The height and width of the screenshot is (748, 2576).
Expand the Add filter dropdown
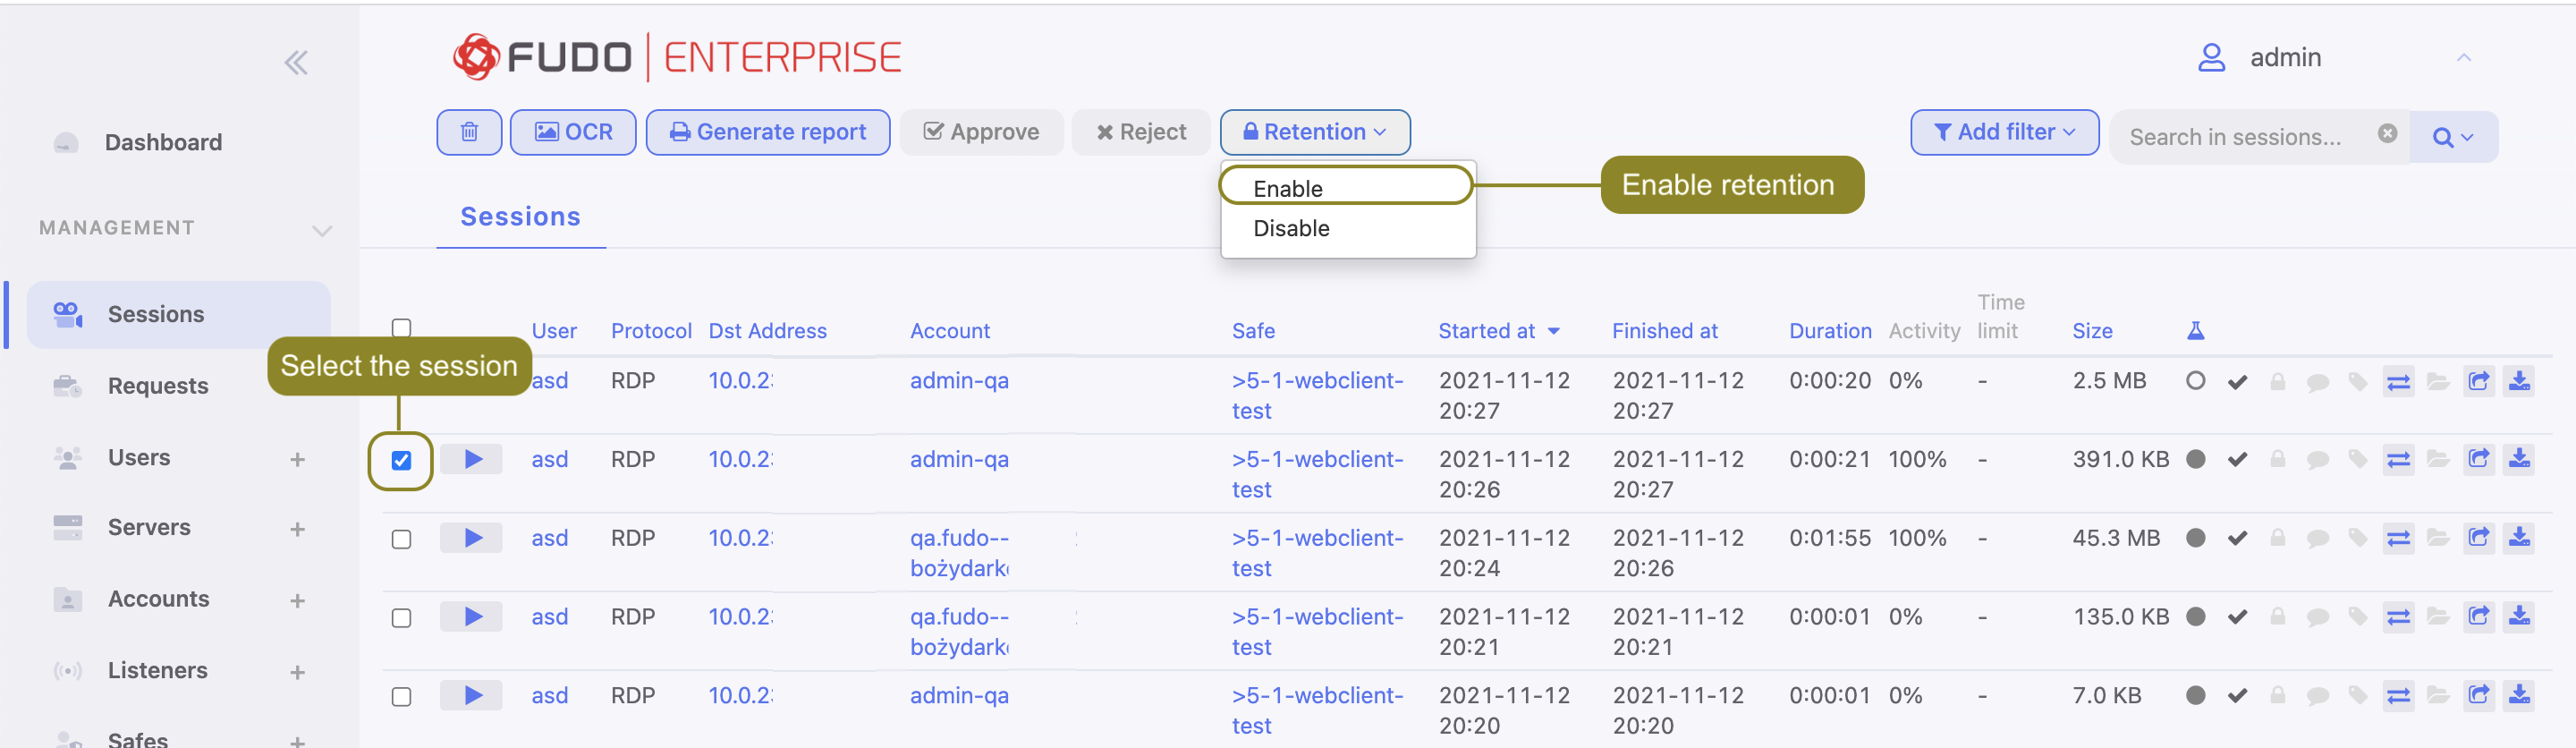(2003, 132)
